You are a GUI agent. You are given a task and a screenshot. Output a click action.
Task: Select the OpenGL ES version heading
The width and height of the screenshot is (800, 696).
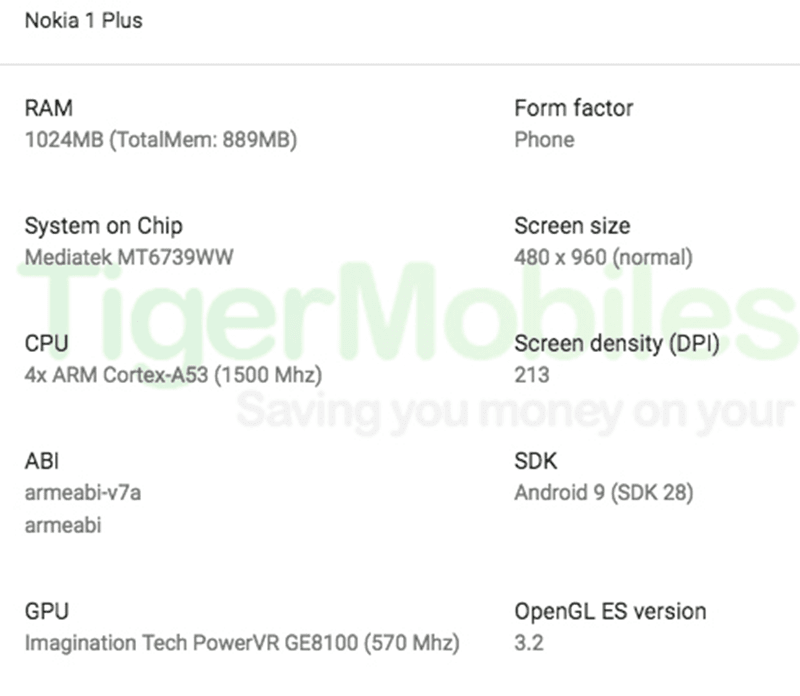610,611
